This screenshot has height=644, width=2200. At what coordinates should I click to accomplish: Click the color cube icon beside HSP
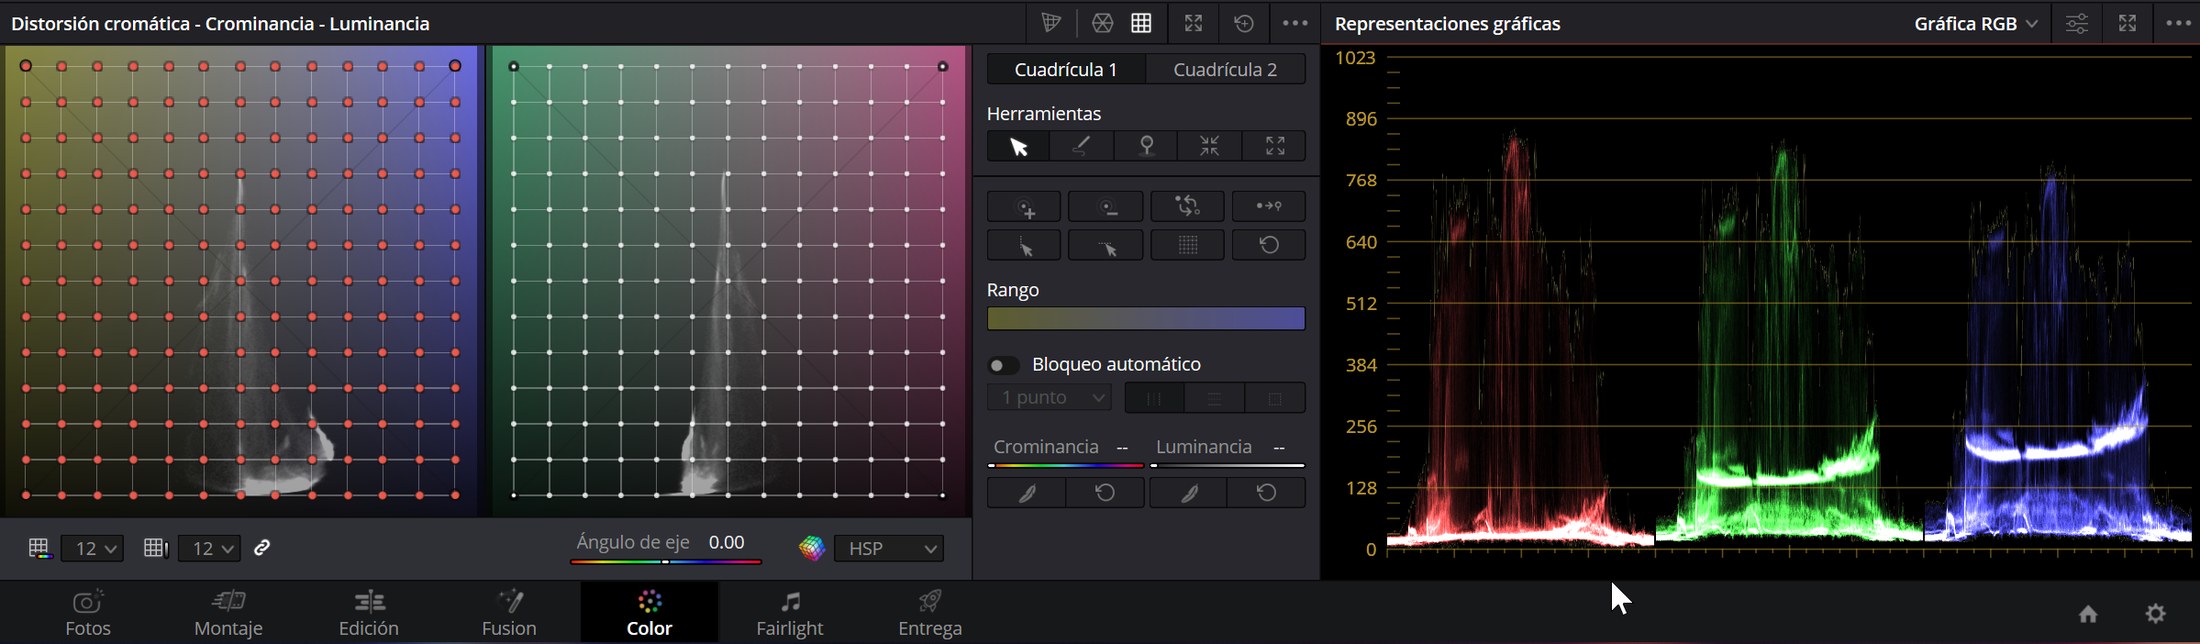click(812, 548)
